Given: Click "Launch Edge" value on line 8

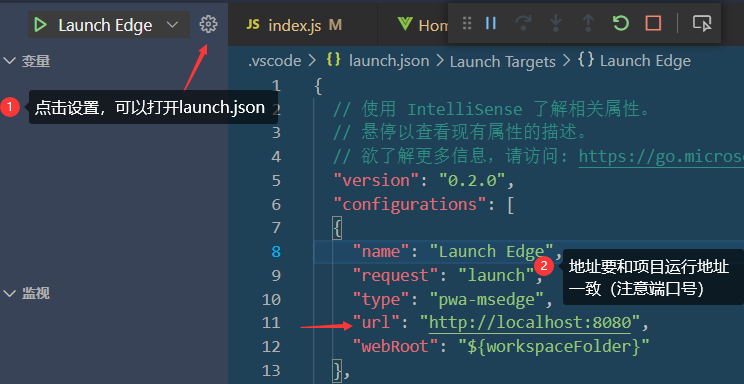Looking at the screenshot, I should click(492, 252).
